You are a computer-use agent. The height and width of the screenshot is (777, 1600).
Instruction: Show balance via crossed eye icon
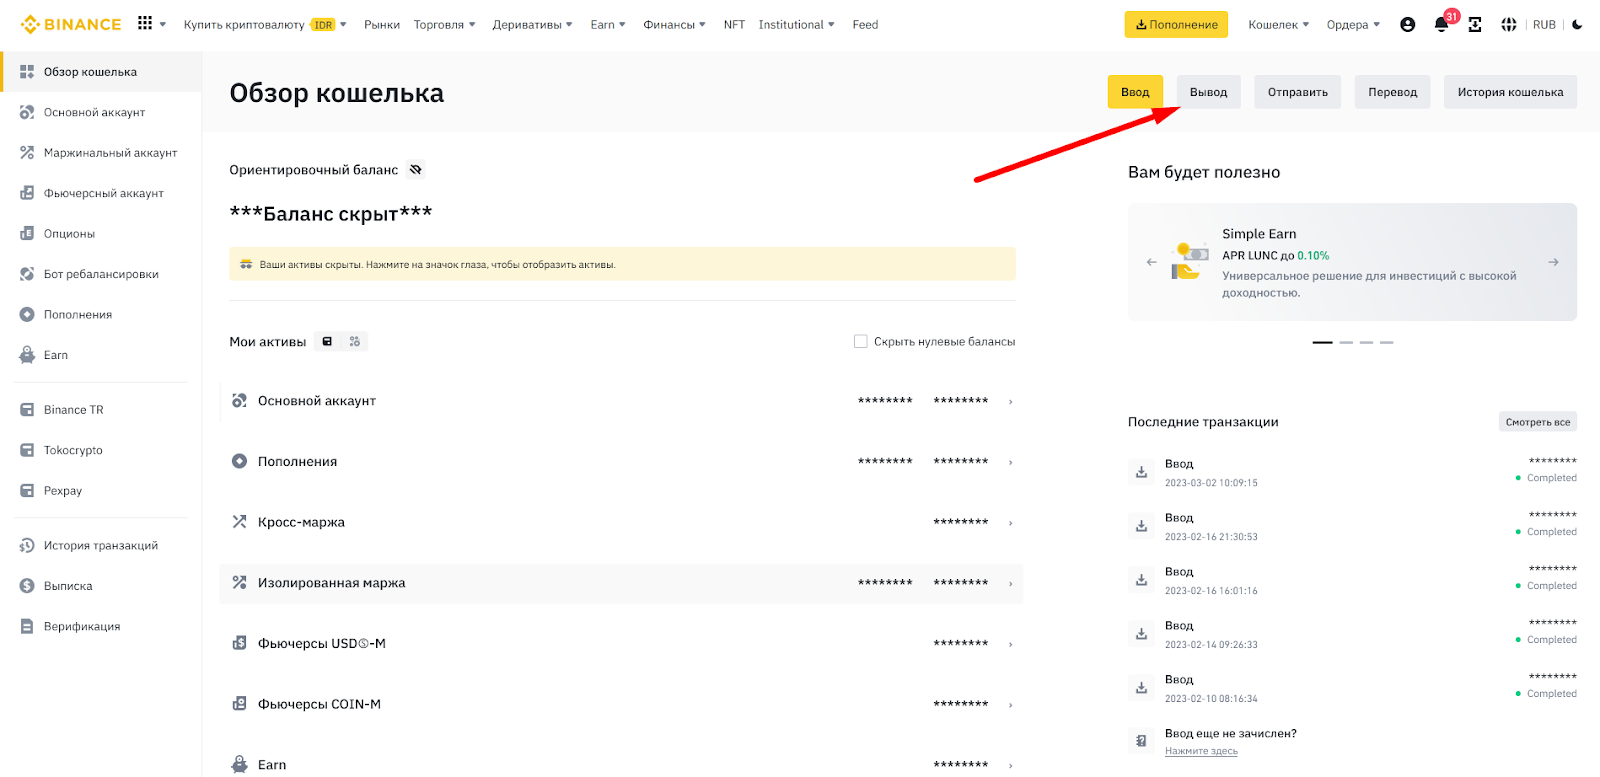click(416, 170)
